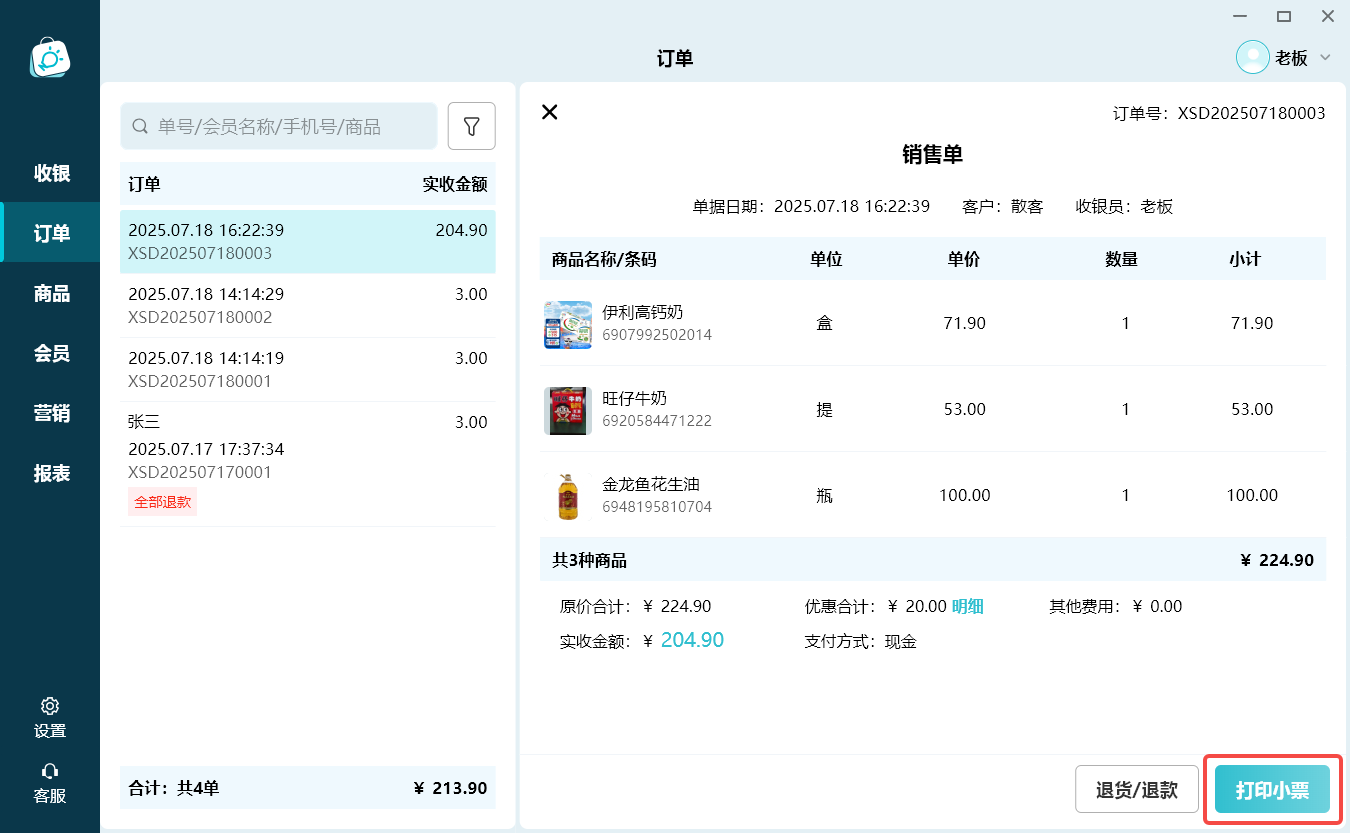
Task: Select the 订单 sidebar item
Action: (x=51, y=233)
